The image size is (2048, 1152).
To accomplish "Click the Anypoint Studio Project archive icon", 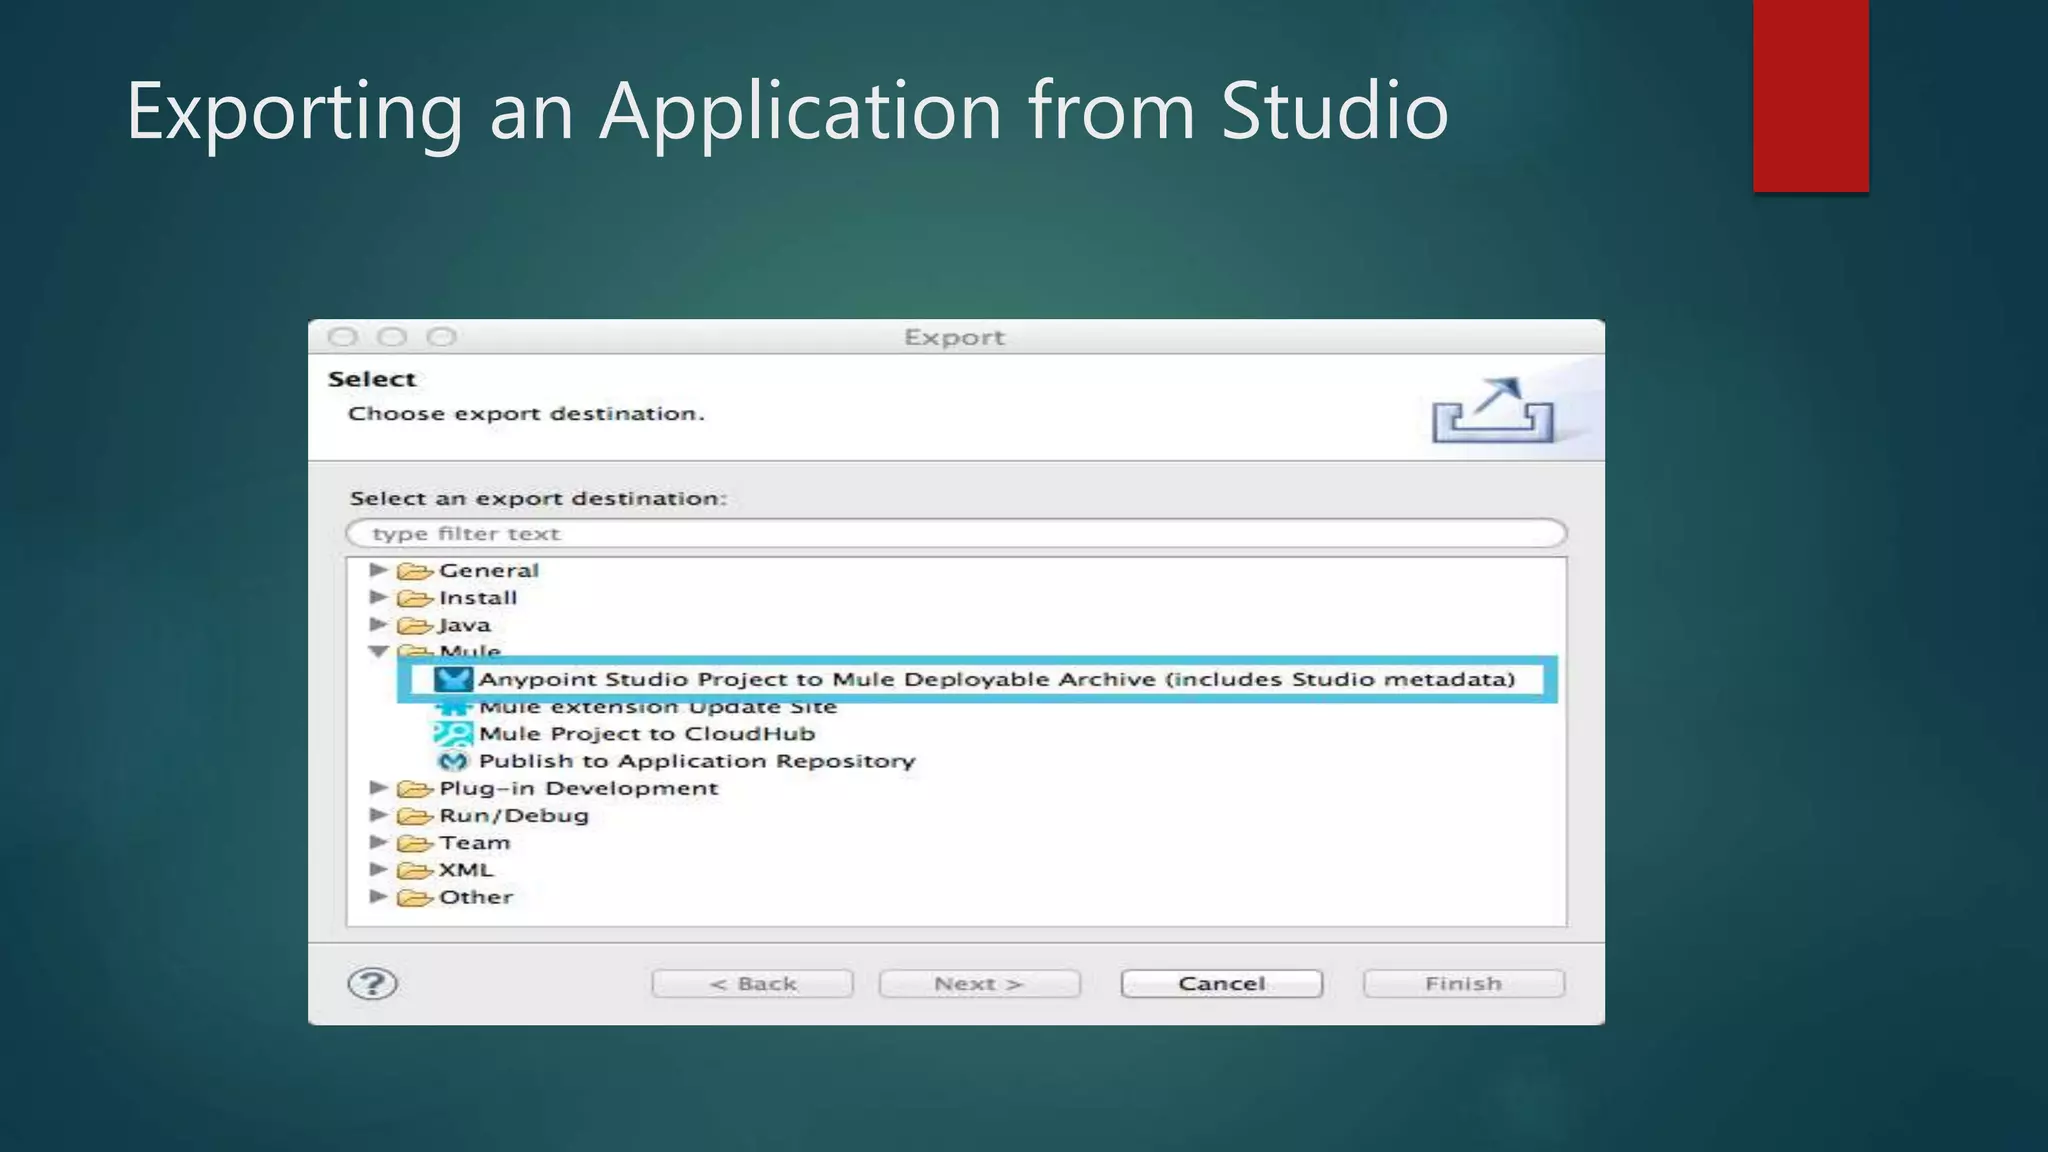I will 453,680.
